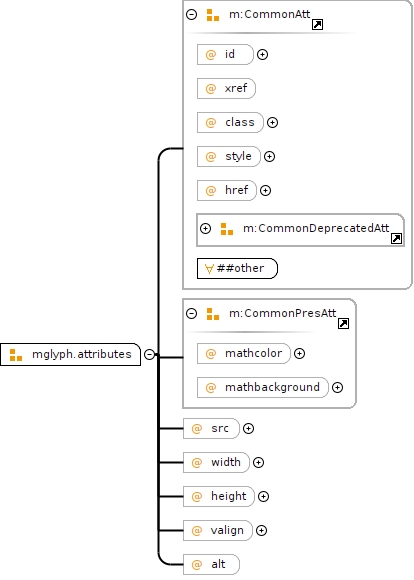Expand the mathbackground attribute details

click(x=337, y=388)
